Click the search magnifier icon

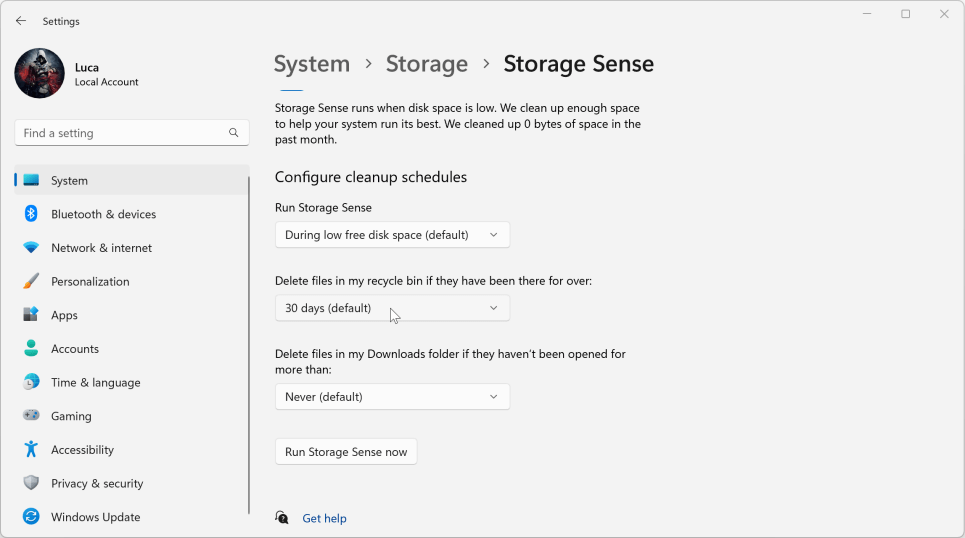[x=234, y=133]
